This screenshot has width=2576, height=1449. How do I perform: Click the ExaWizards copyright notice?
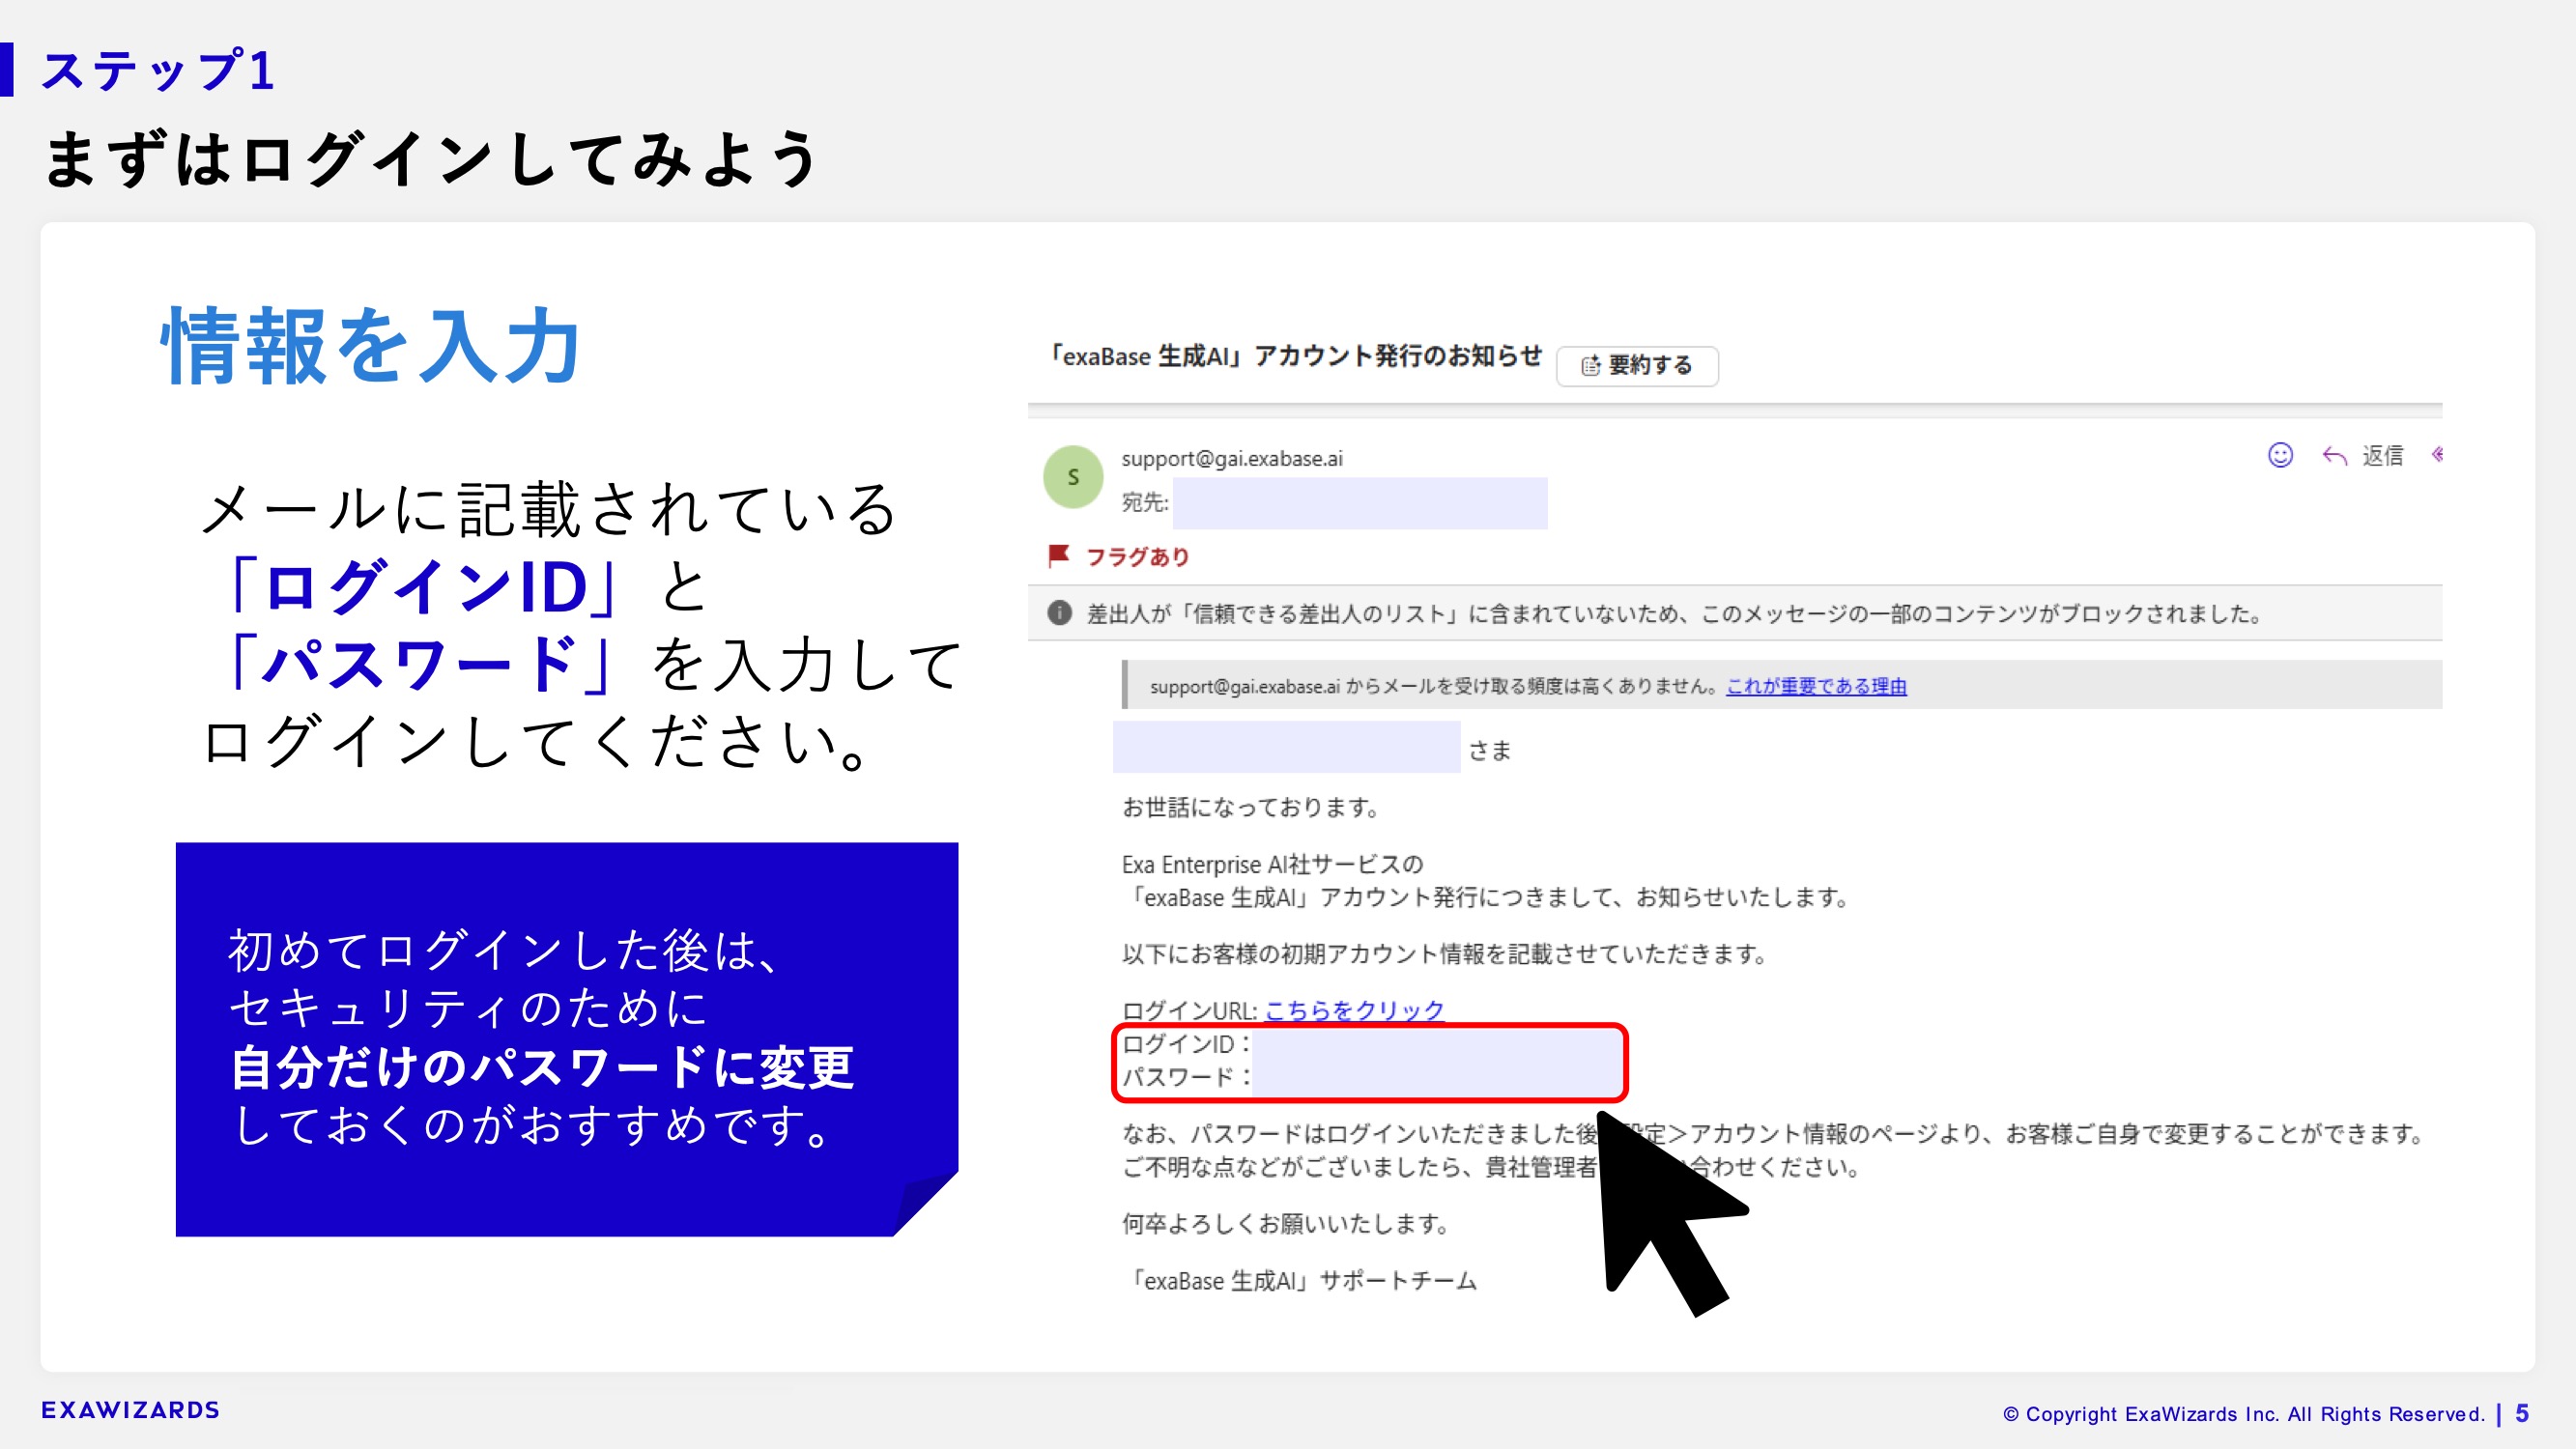(2244, 1414)
